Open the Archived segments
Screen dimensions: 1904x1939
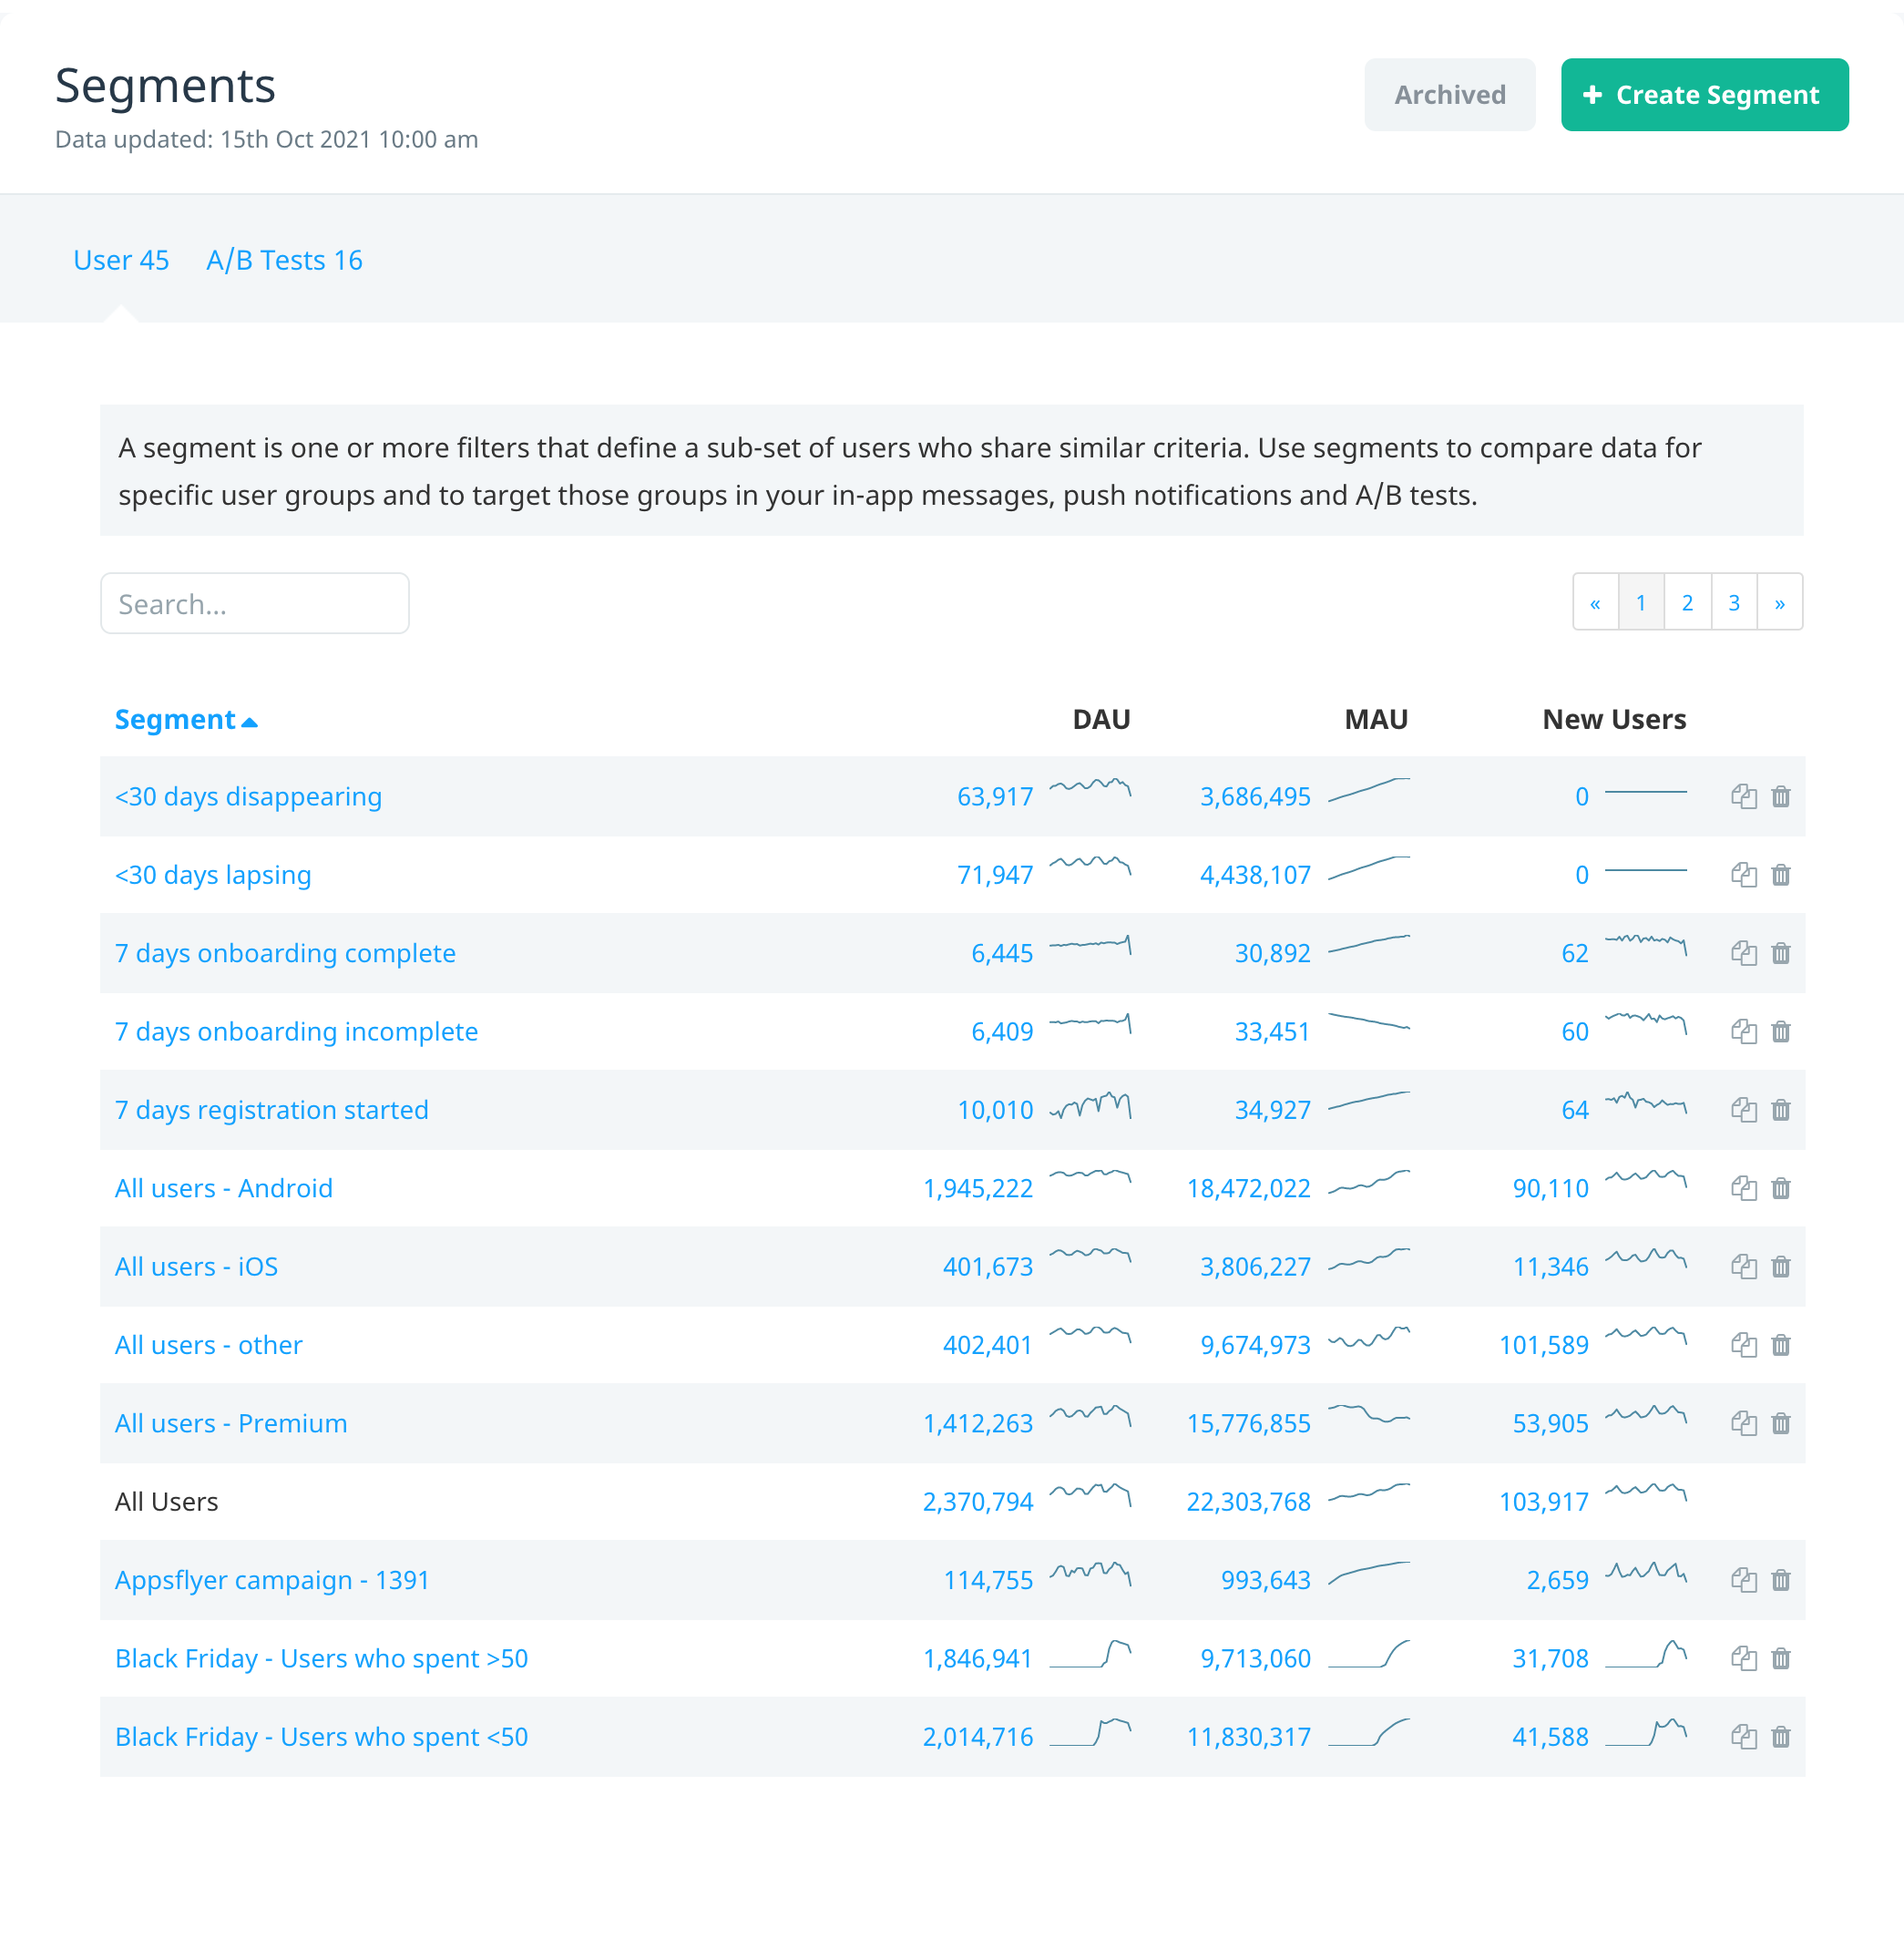(x=1449, y=94)
